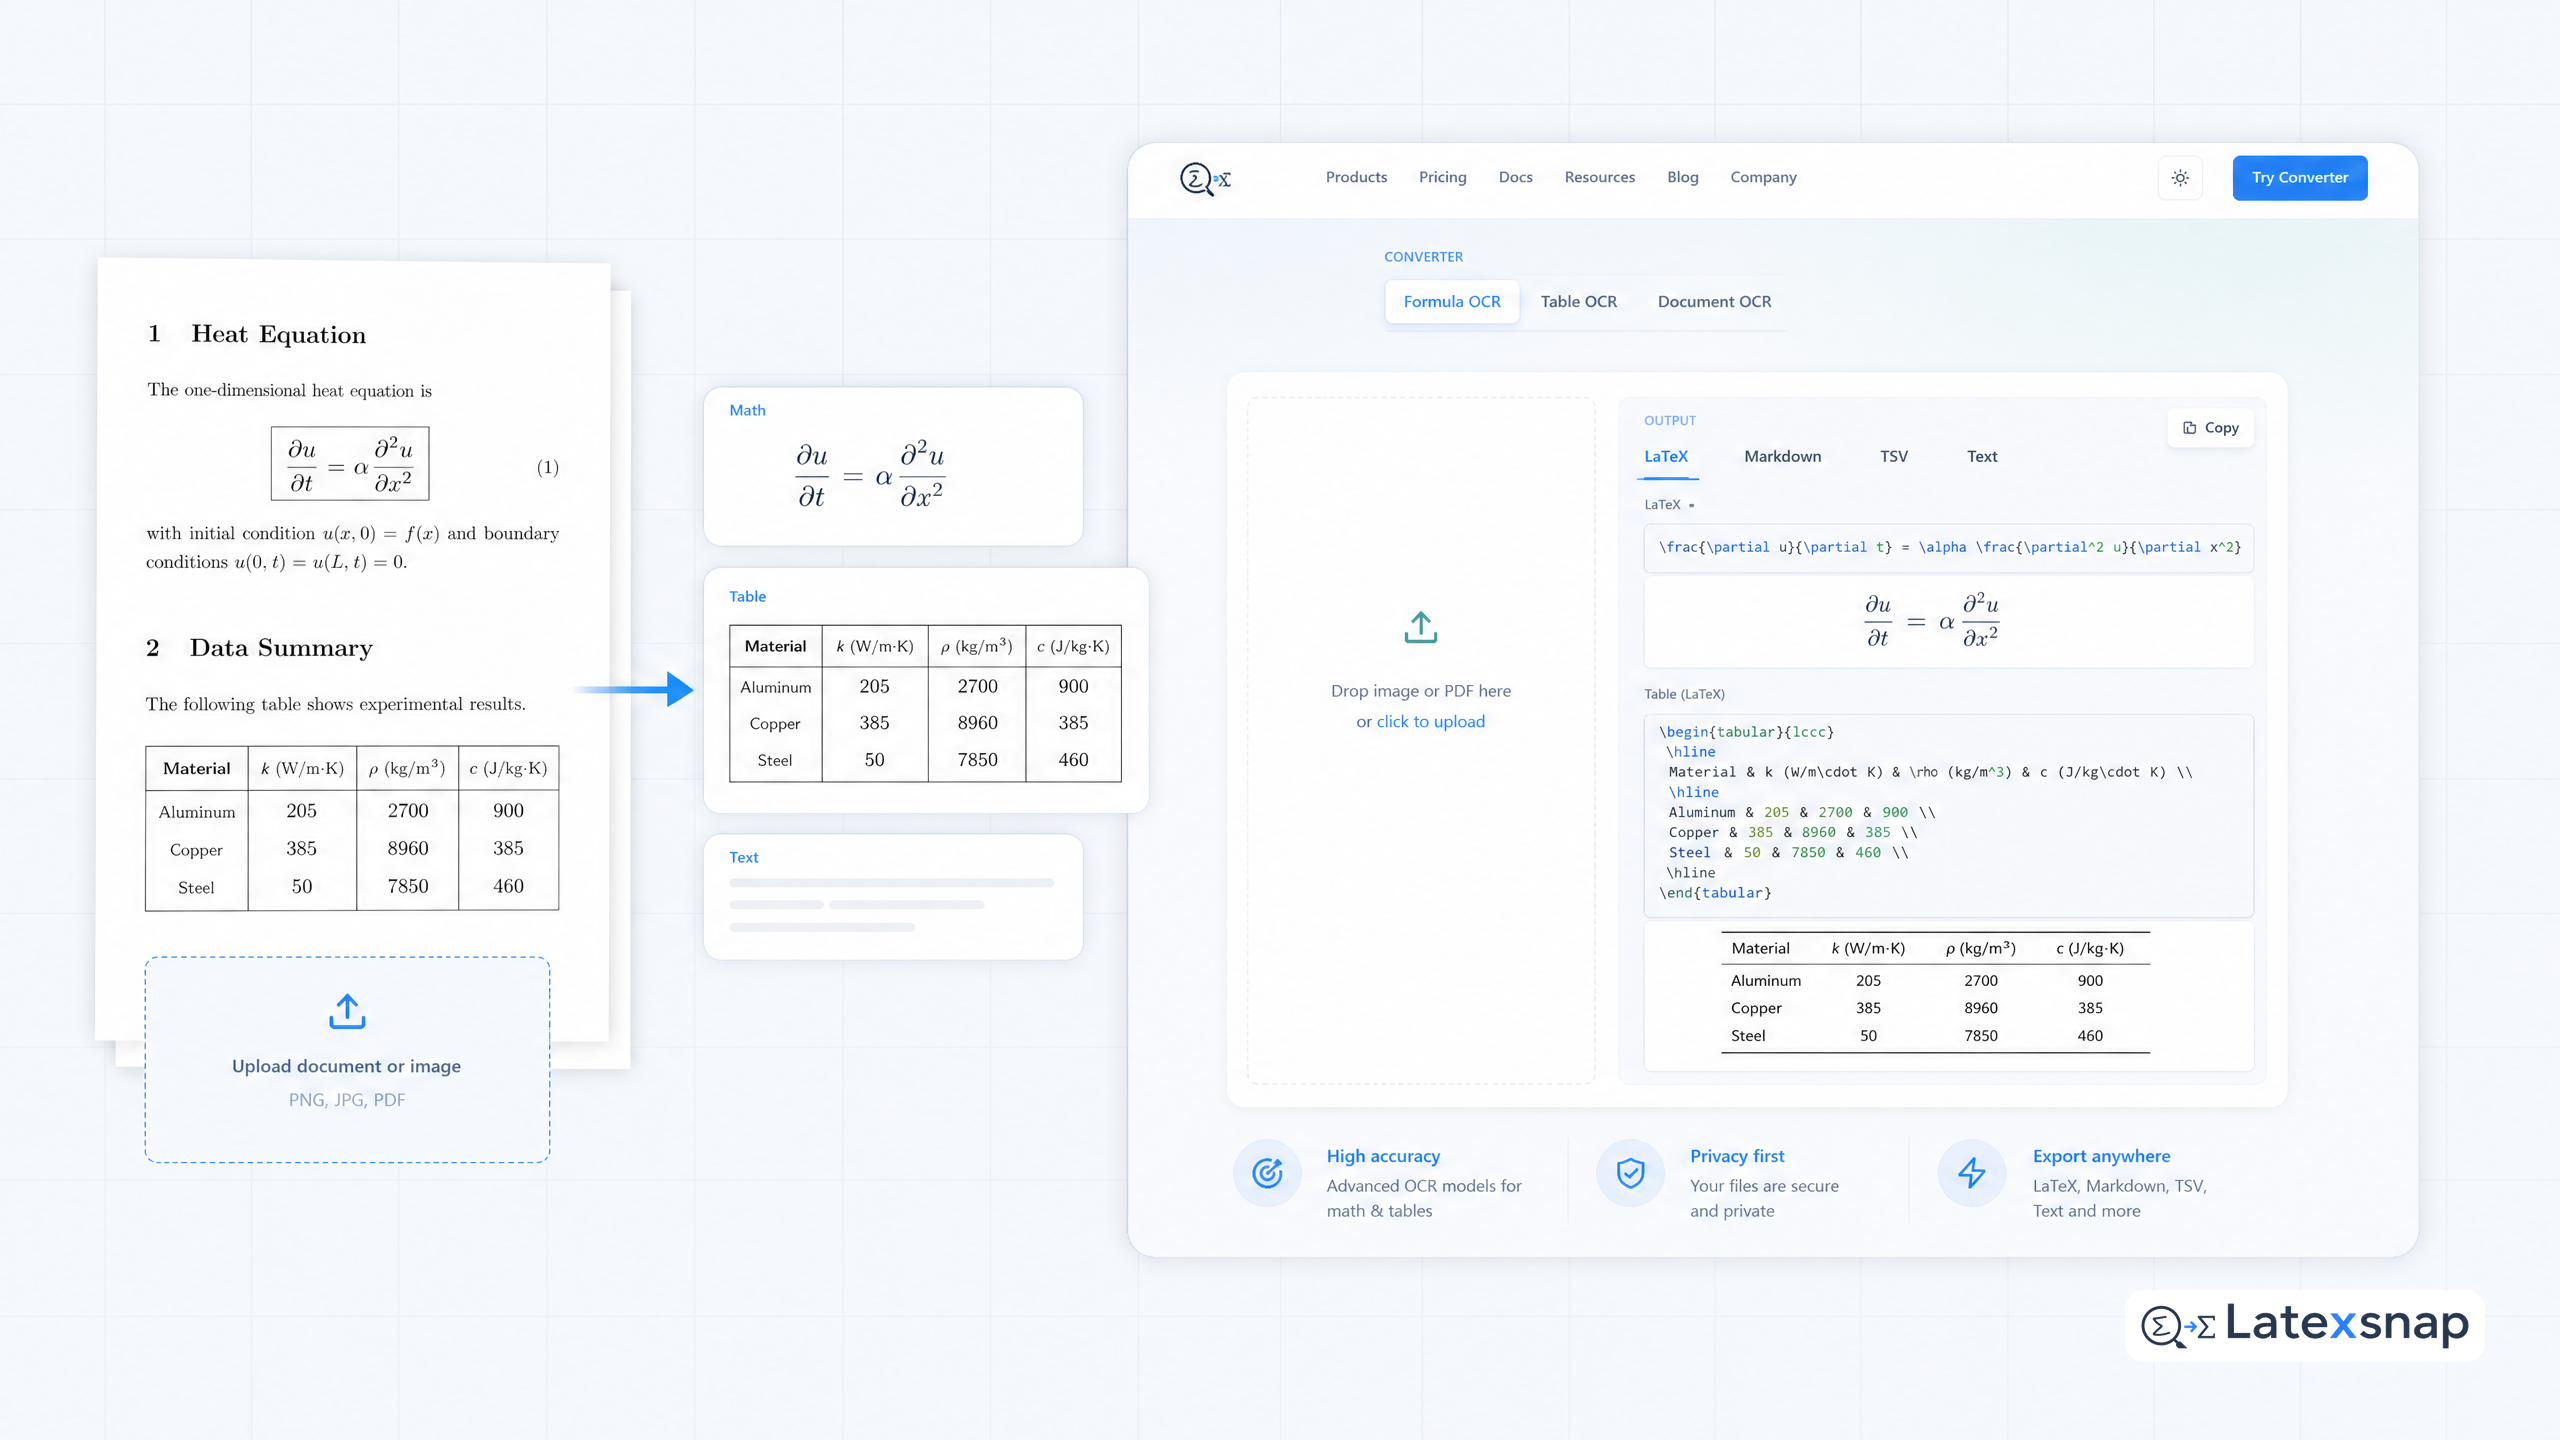Click the Latexsnap brand logo at bottom right

tap(2304, 1325)
